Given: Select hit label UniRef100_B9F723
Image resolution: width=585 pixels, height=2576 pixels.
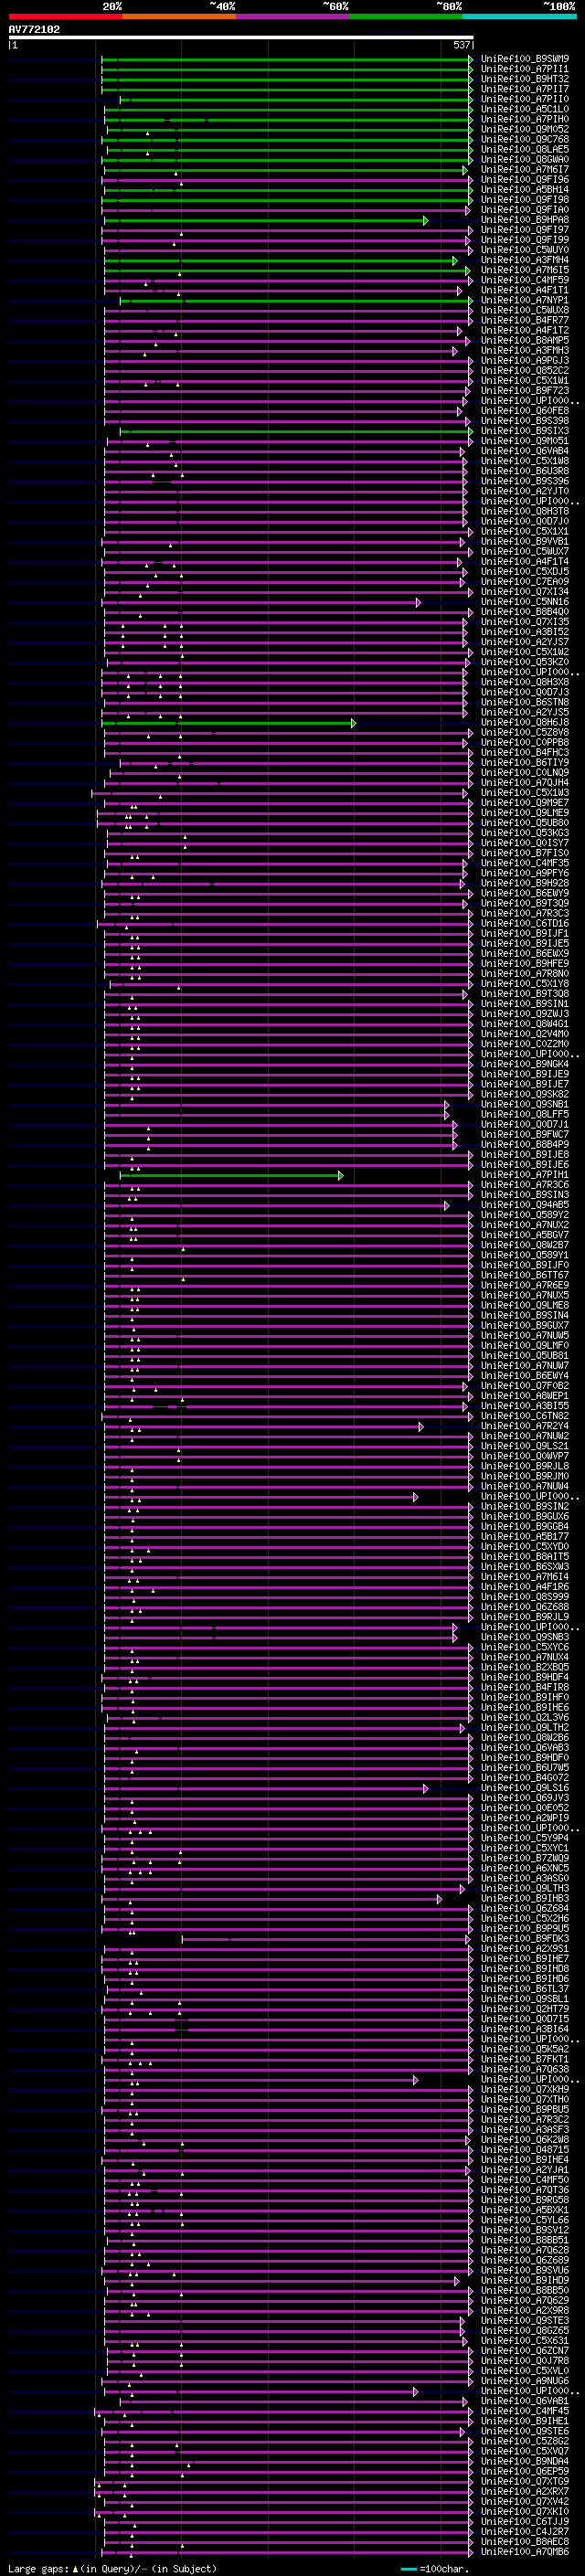Looking at the screenshot, I should [525, 390].
